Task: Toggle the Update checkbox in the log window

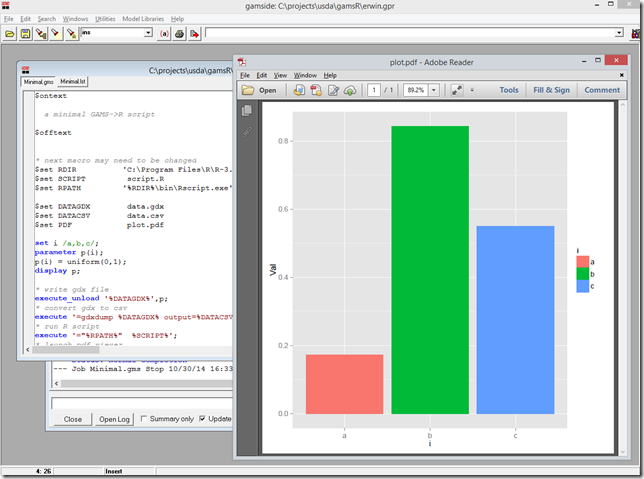Action: click(x=202, y=419)
